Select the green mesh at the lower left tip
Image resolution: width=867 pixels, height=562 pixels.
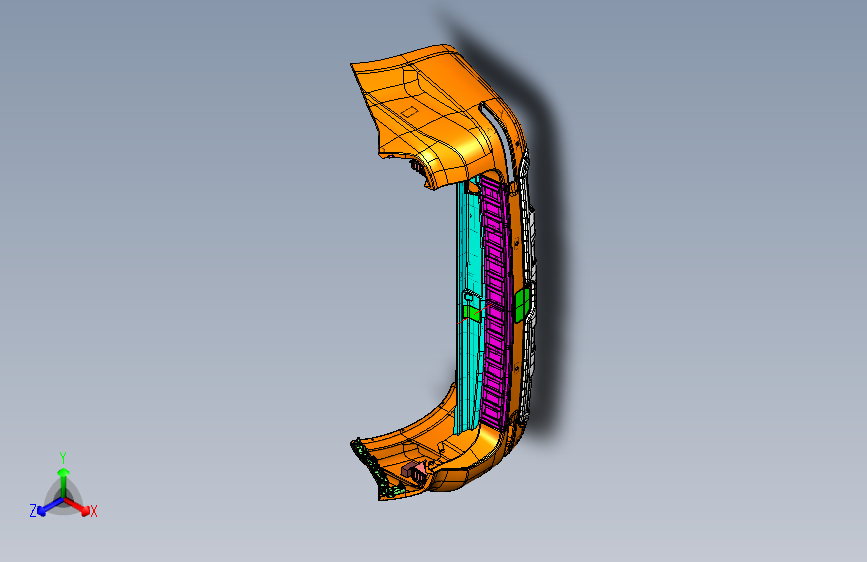click(376, 469)
